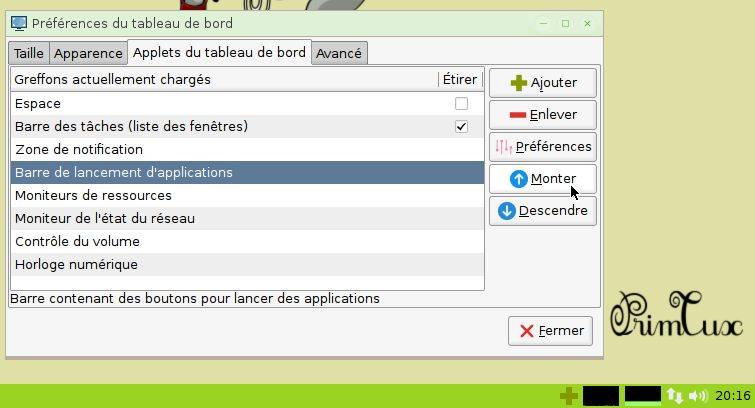Maximize the preferences window

point(565,23)
